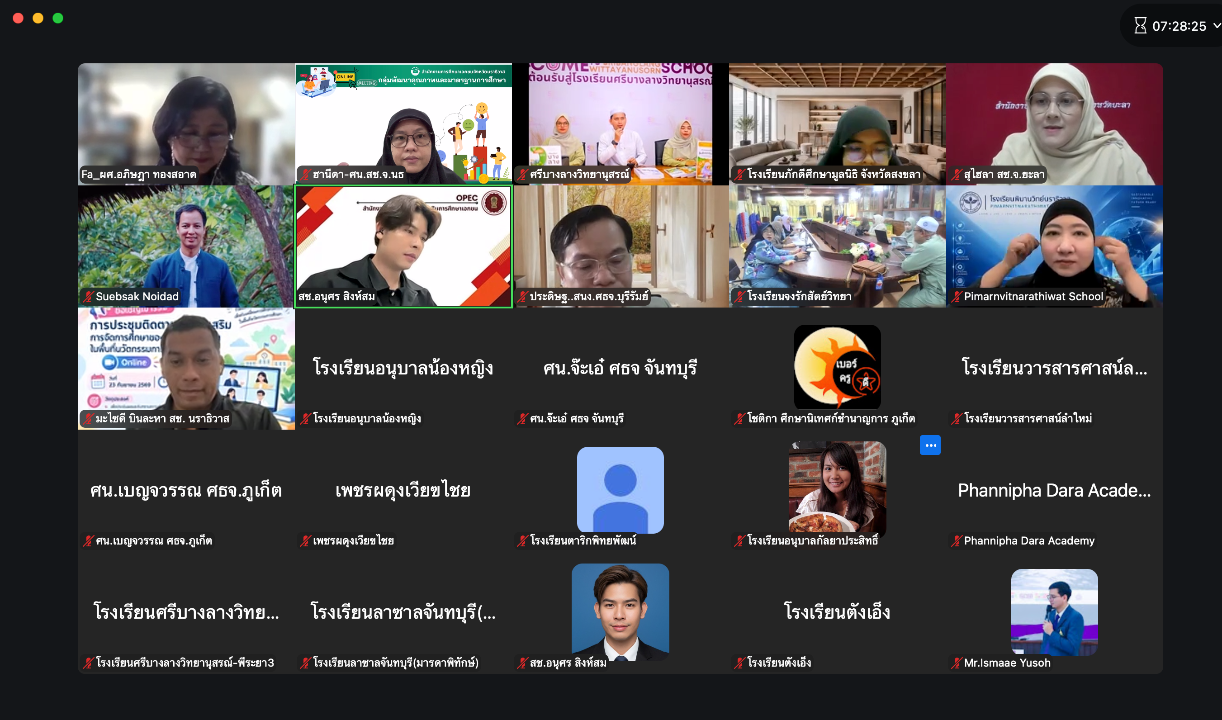Click muted mic icon beside Phannipha Dara Academy
Screen dimensions: 1222x720
tap(956, 541)
